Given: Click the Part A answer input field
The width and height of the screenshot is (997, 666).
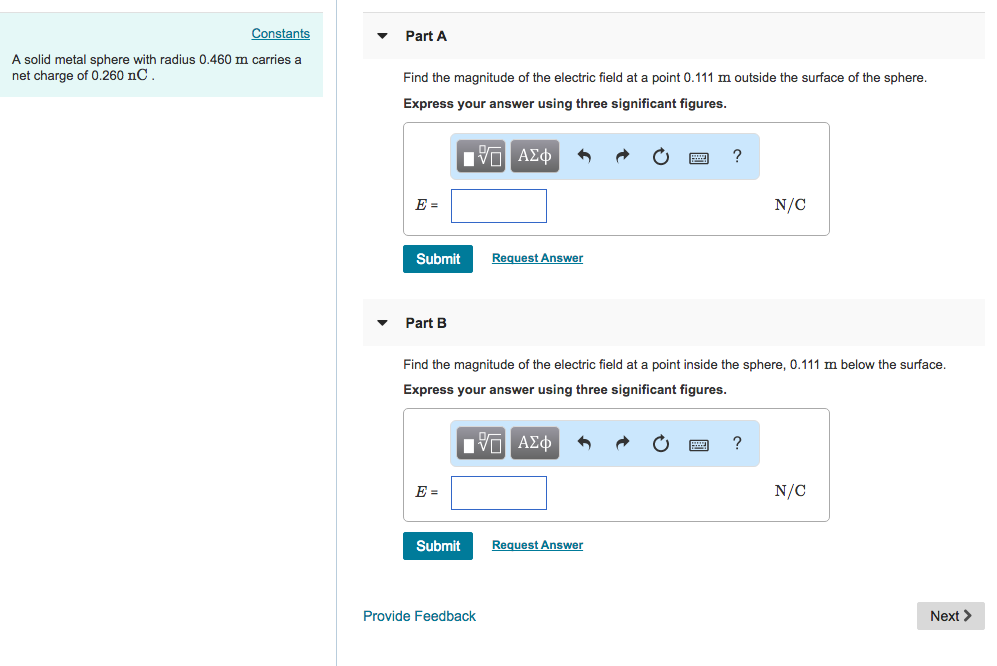Looking at the screenshot, I should (499, 206).
